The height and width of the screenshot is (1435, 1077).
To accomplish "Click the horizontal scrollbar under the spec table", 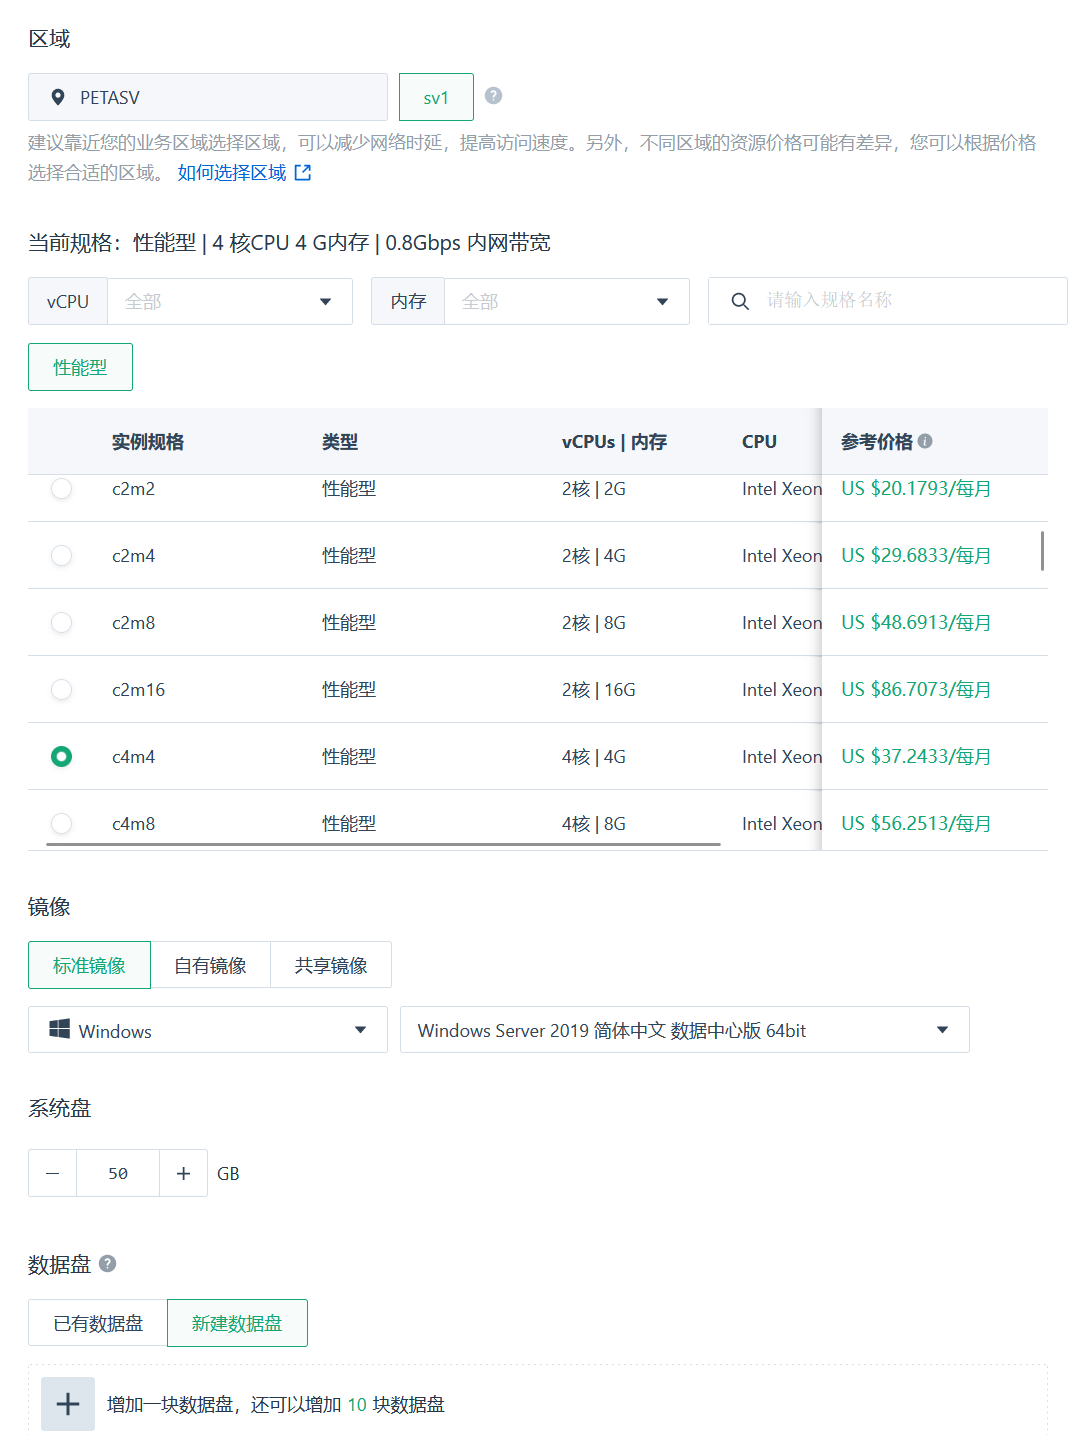I will (383, 844).
